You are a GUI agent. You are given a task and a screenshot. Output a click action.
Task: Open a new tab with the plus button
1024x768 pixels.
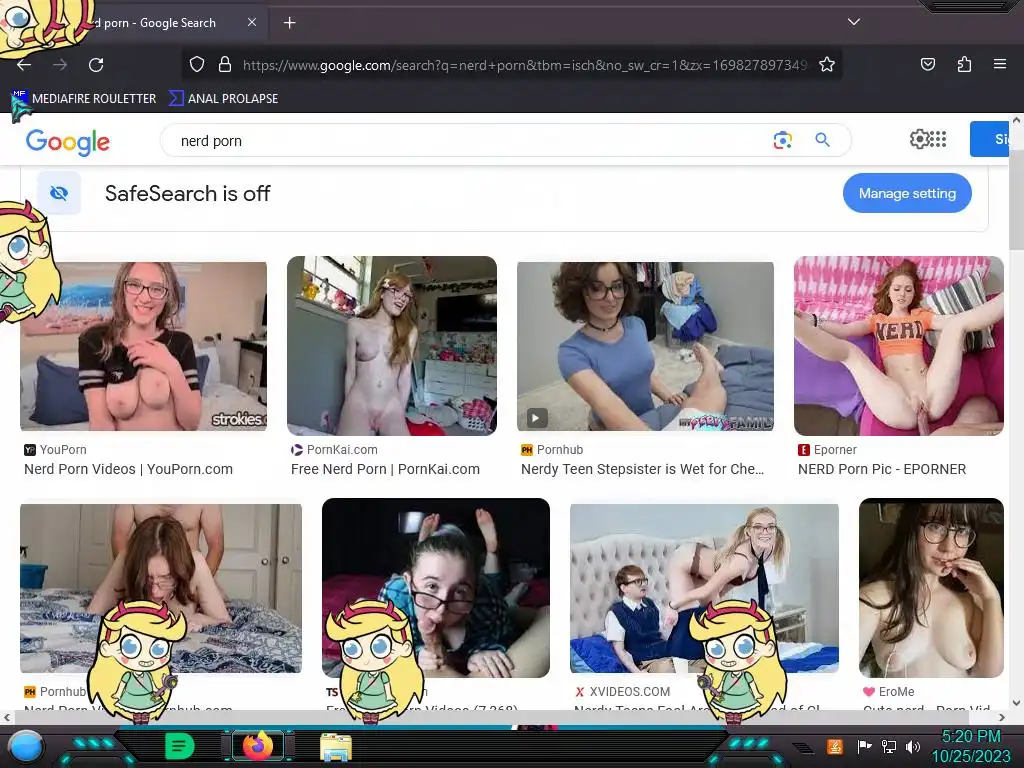point(289,23)
